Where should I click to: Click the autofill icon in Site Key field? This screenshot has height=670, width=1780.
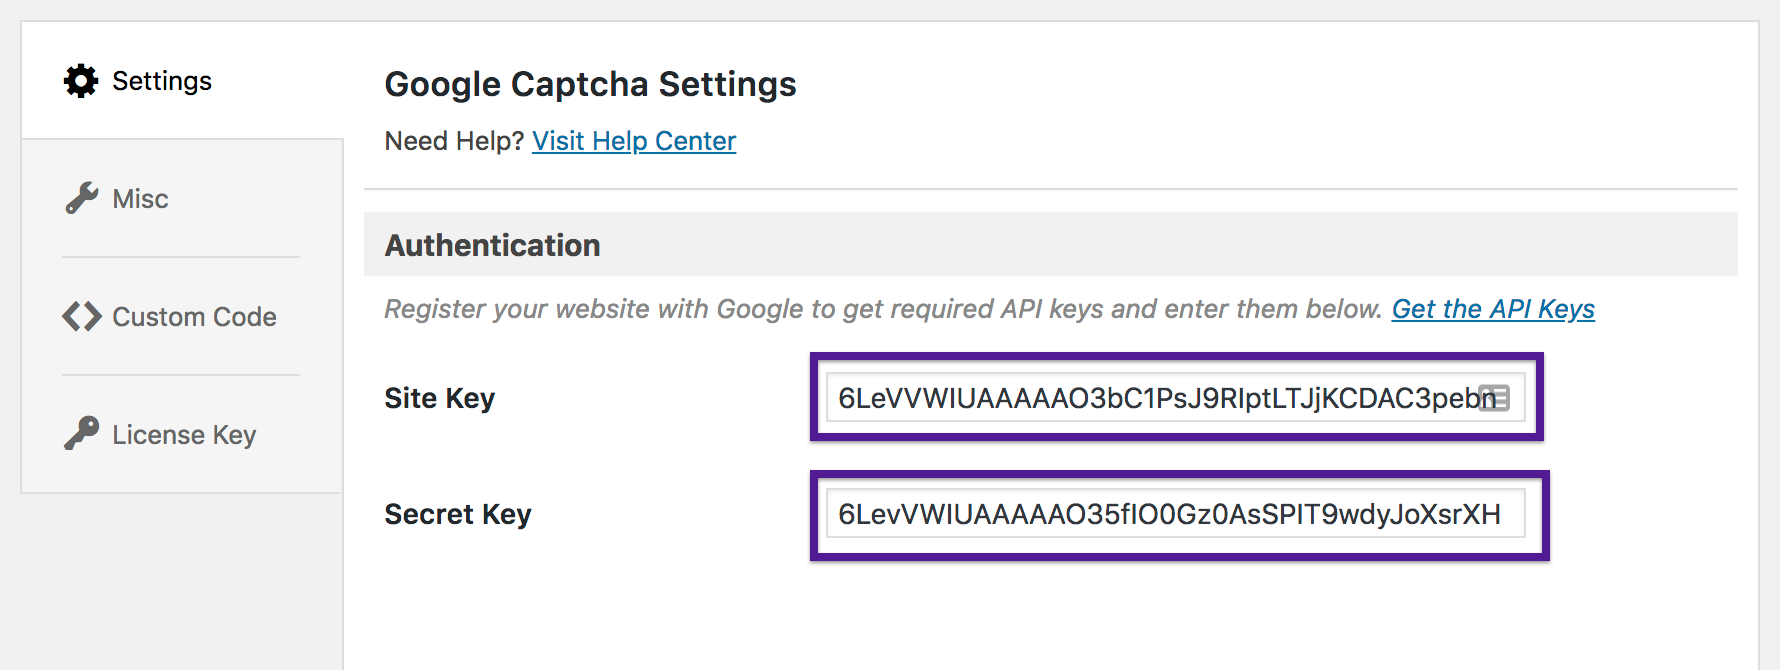pos(1494,398)
